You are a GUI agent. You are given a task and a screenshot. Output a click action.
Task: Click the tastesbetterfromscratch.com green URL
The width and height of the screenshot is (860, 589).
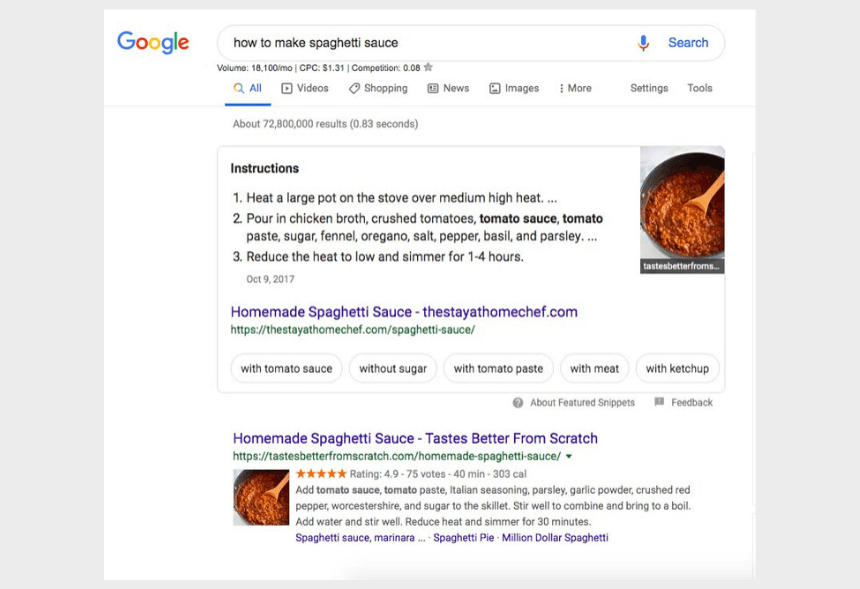pyautogui.click(x=397, y=456)
